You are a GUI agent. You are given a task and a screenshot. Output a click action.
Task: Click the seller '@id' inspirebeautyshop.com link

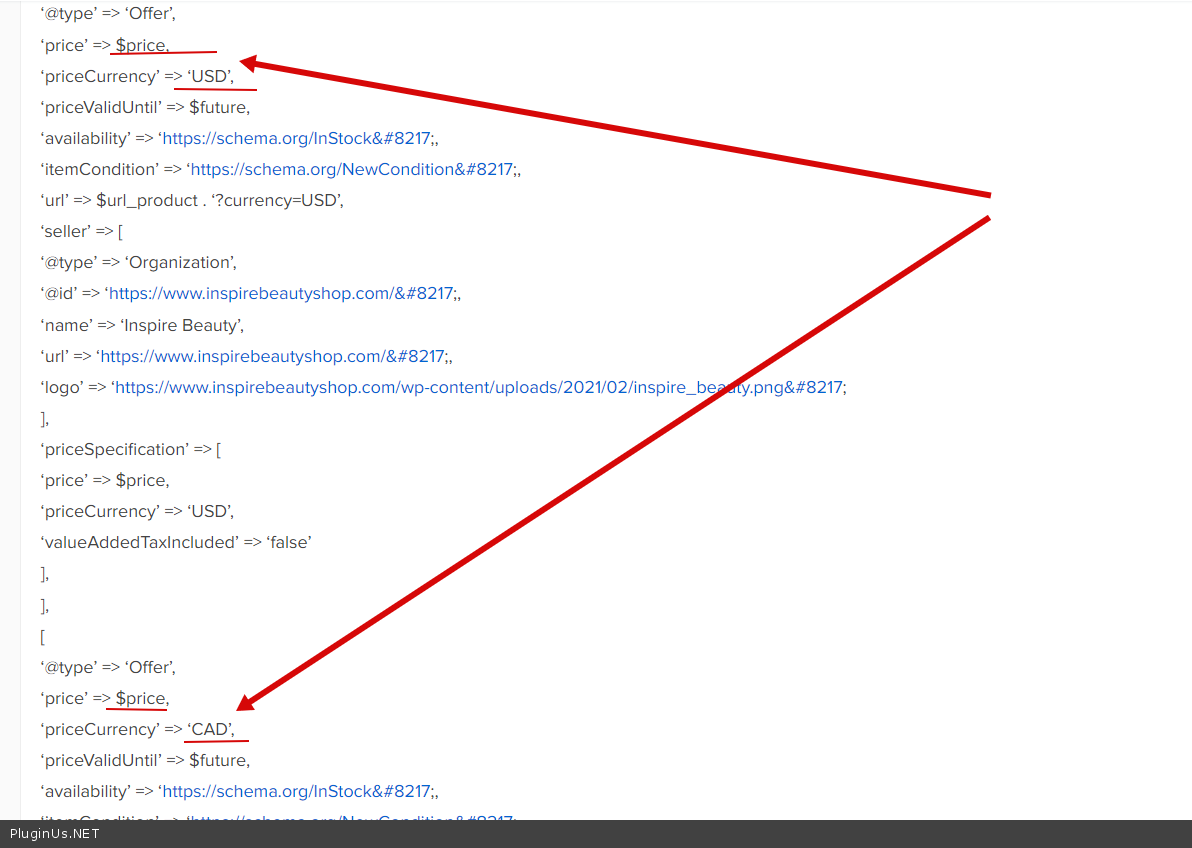point(280,293)
